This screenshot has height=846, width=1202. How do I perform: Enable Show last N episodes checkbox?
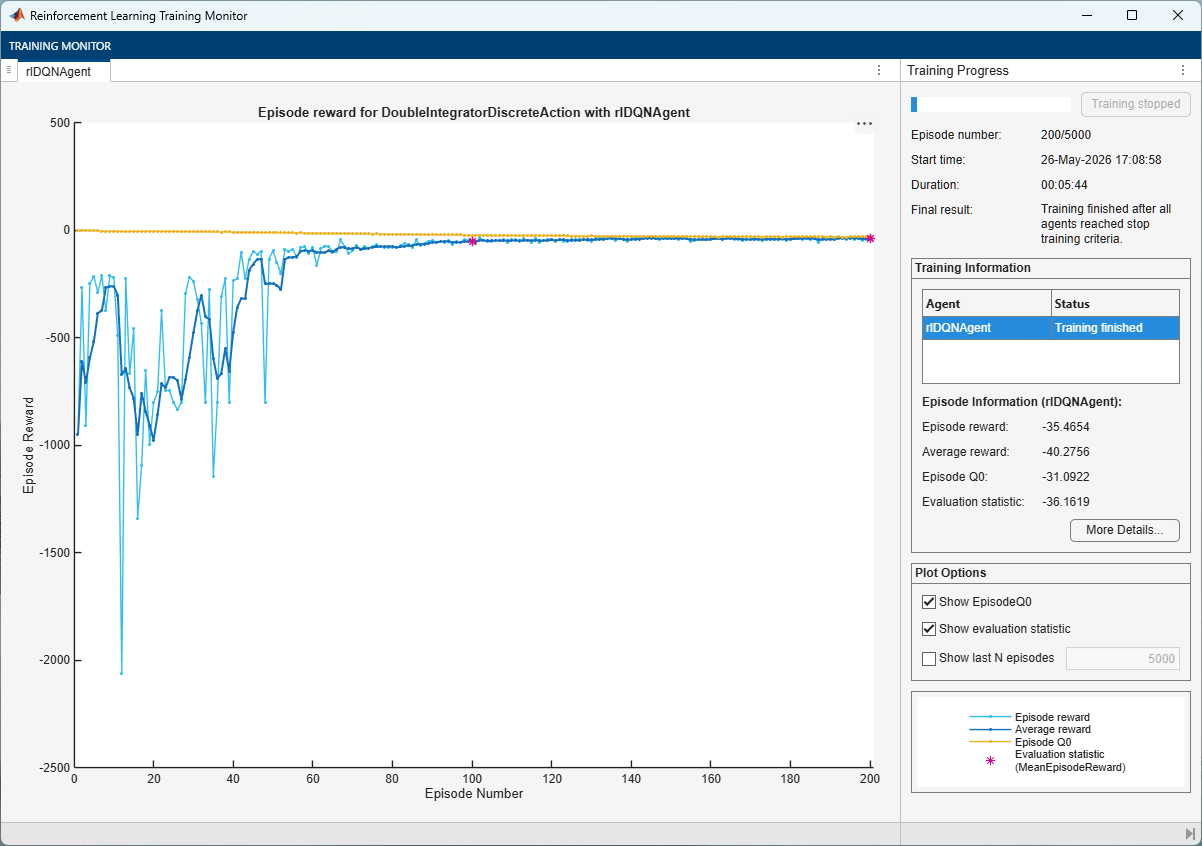click(929, 658)
